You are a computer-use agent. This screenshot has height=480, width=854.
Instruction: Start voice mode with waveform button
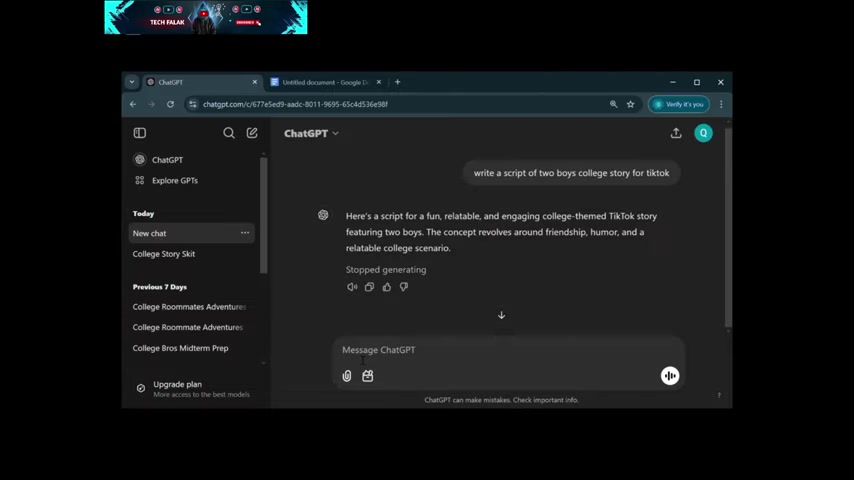click(x=670, y=376)
